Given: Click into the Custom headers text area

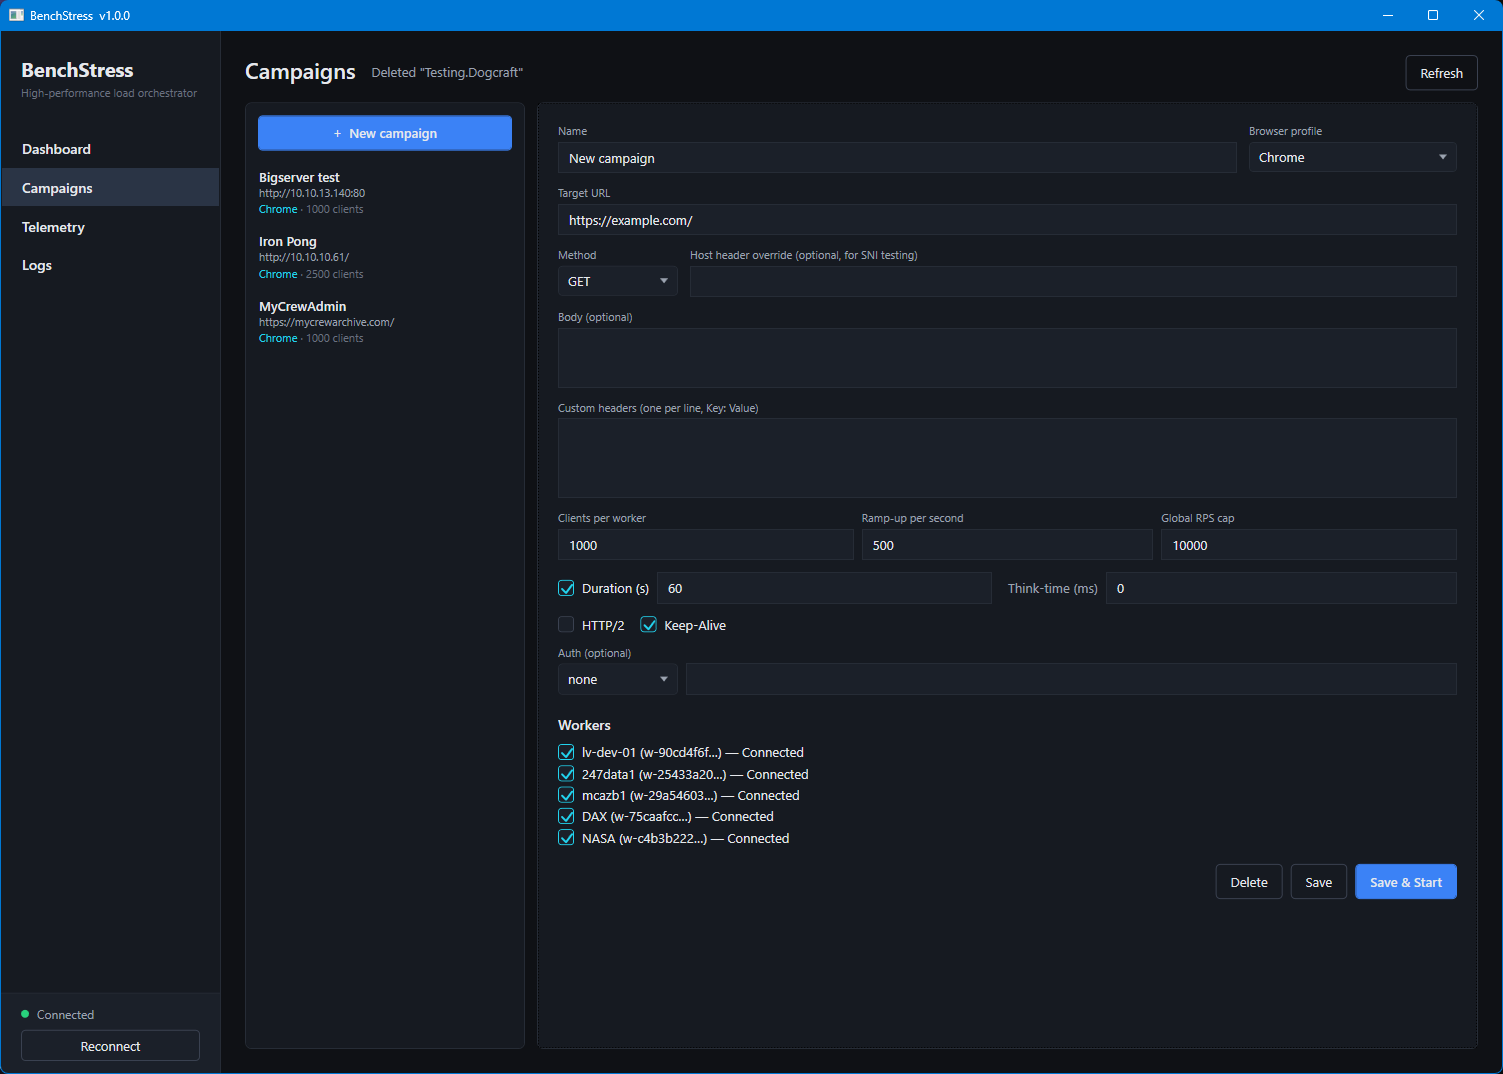Looking at the screenshot, I should tap(1007, 458).
